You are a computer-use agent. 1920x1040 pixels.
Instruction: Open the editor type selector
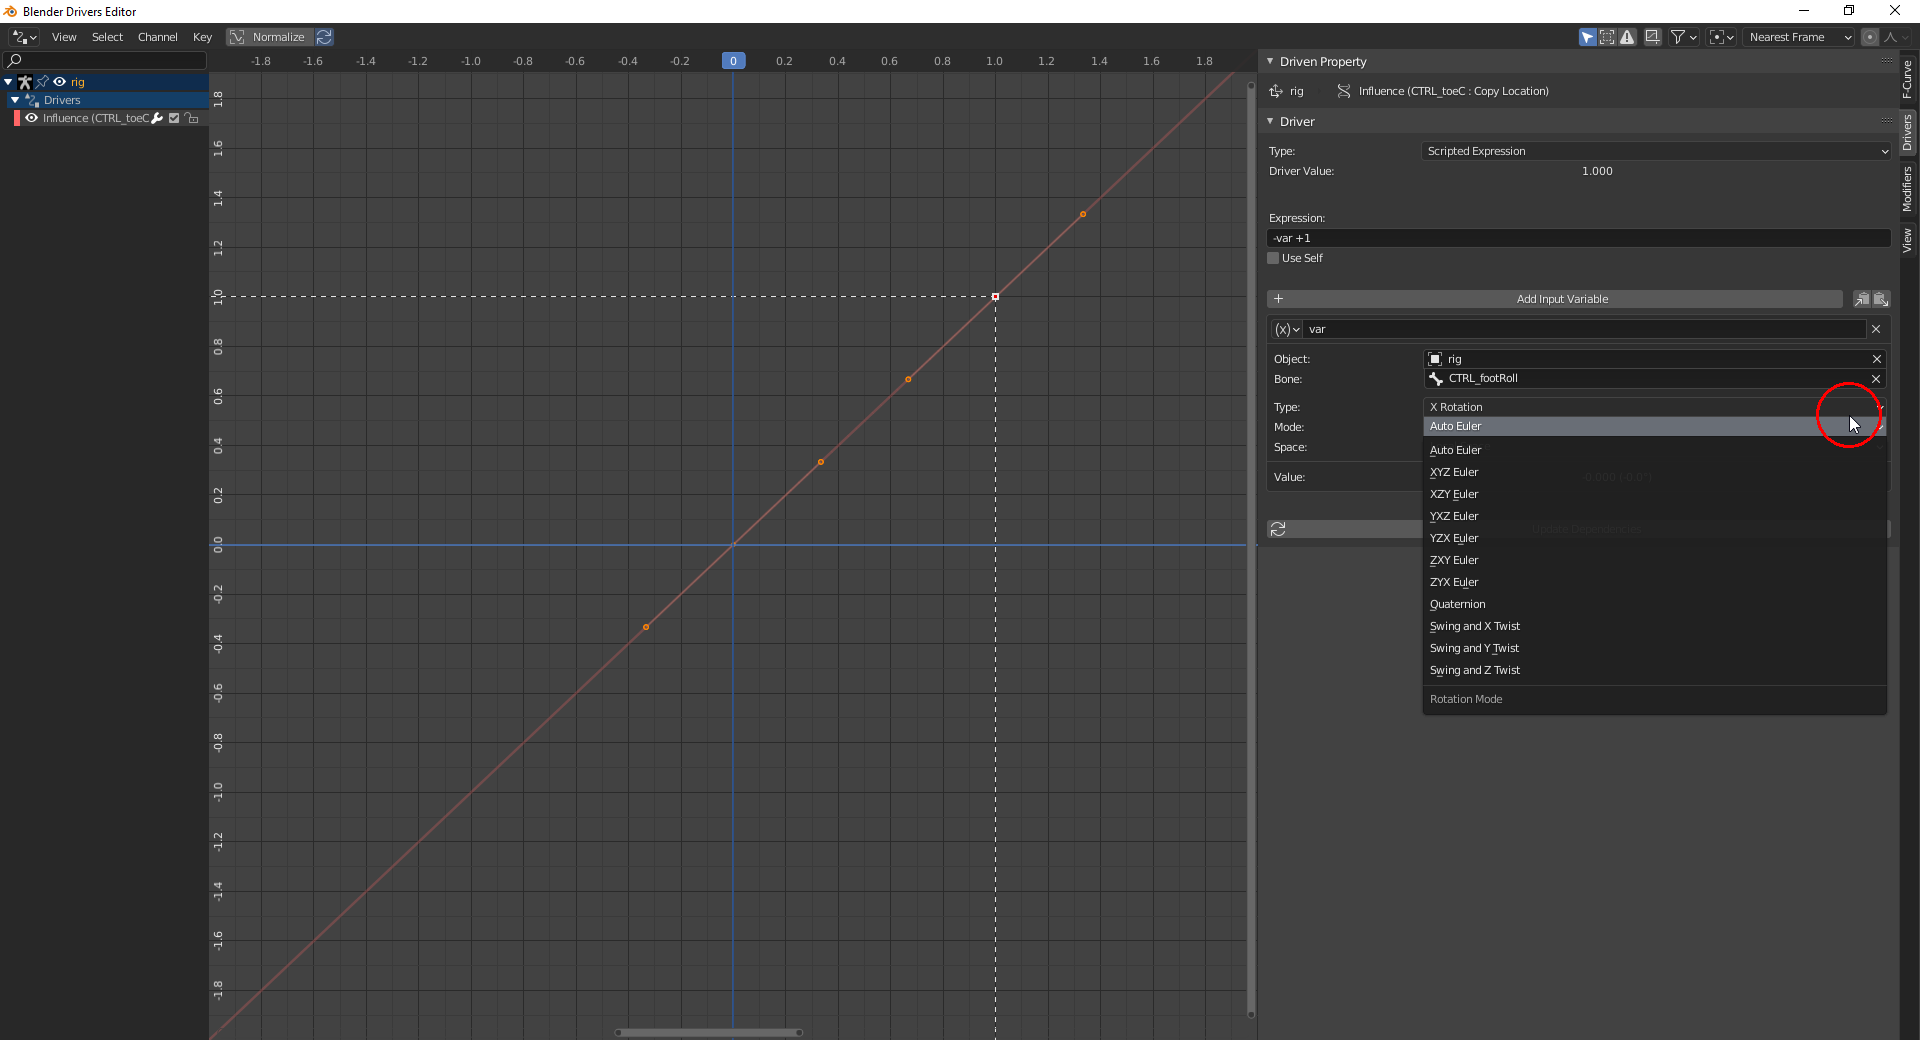[x=24, y=37]
